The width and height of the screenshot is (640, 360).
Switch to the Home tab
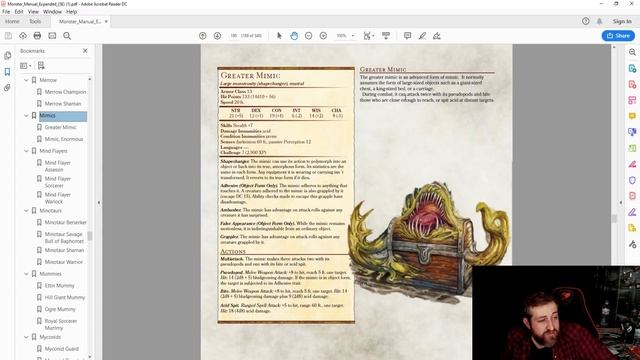click(12, 21)
